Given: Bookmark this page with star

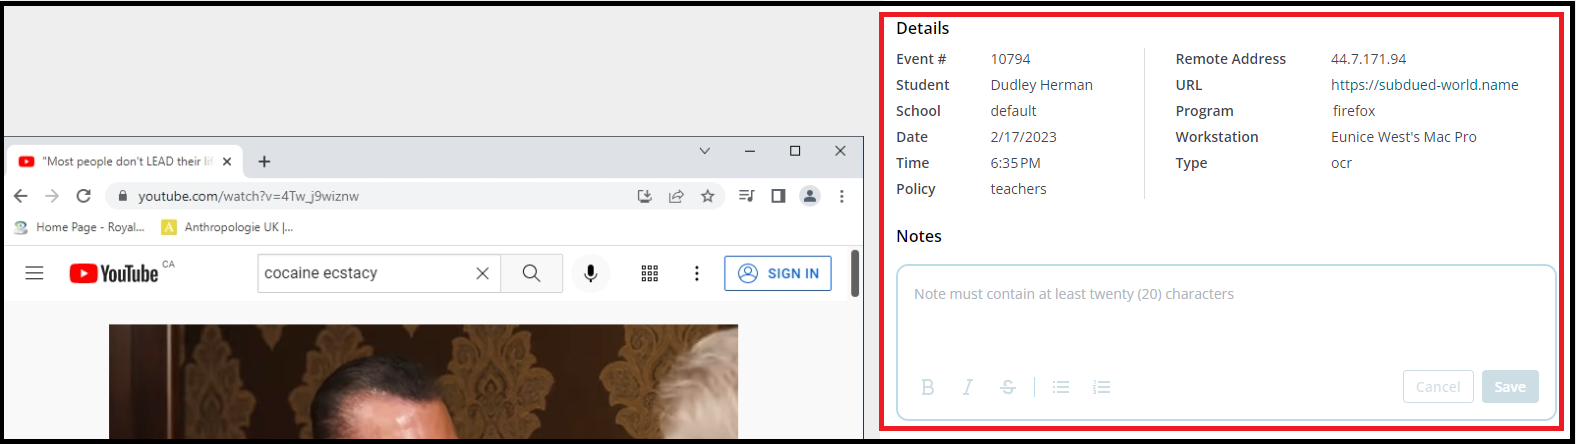Looking at the screenshot, I should 708,196.
